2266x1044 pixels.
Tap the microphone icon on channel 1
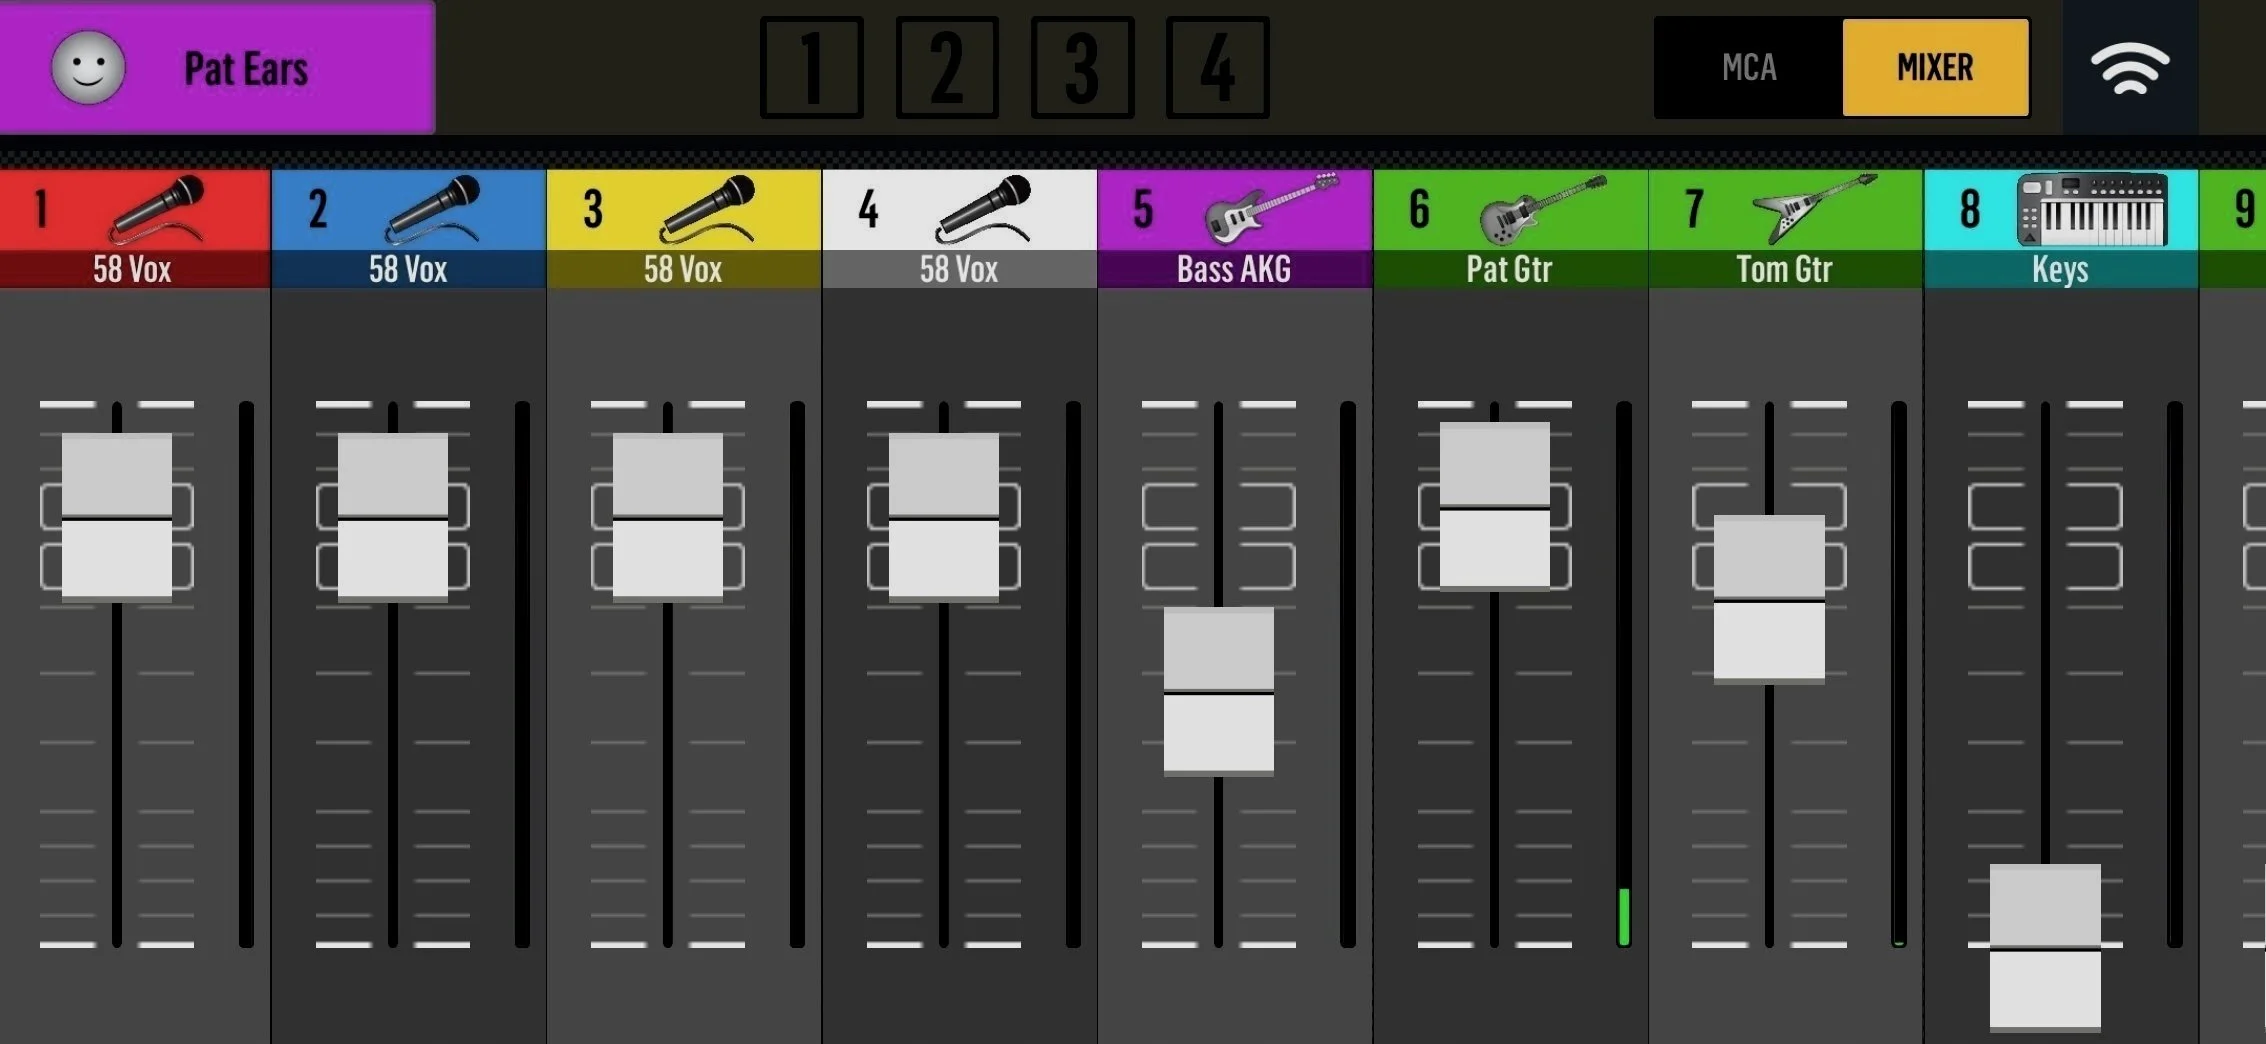(x=157, y=209)
